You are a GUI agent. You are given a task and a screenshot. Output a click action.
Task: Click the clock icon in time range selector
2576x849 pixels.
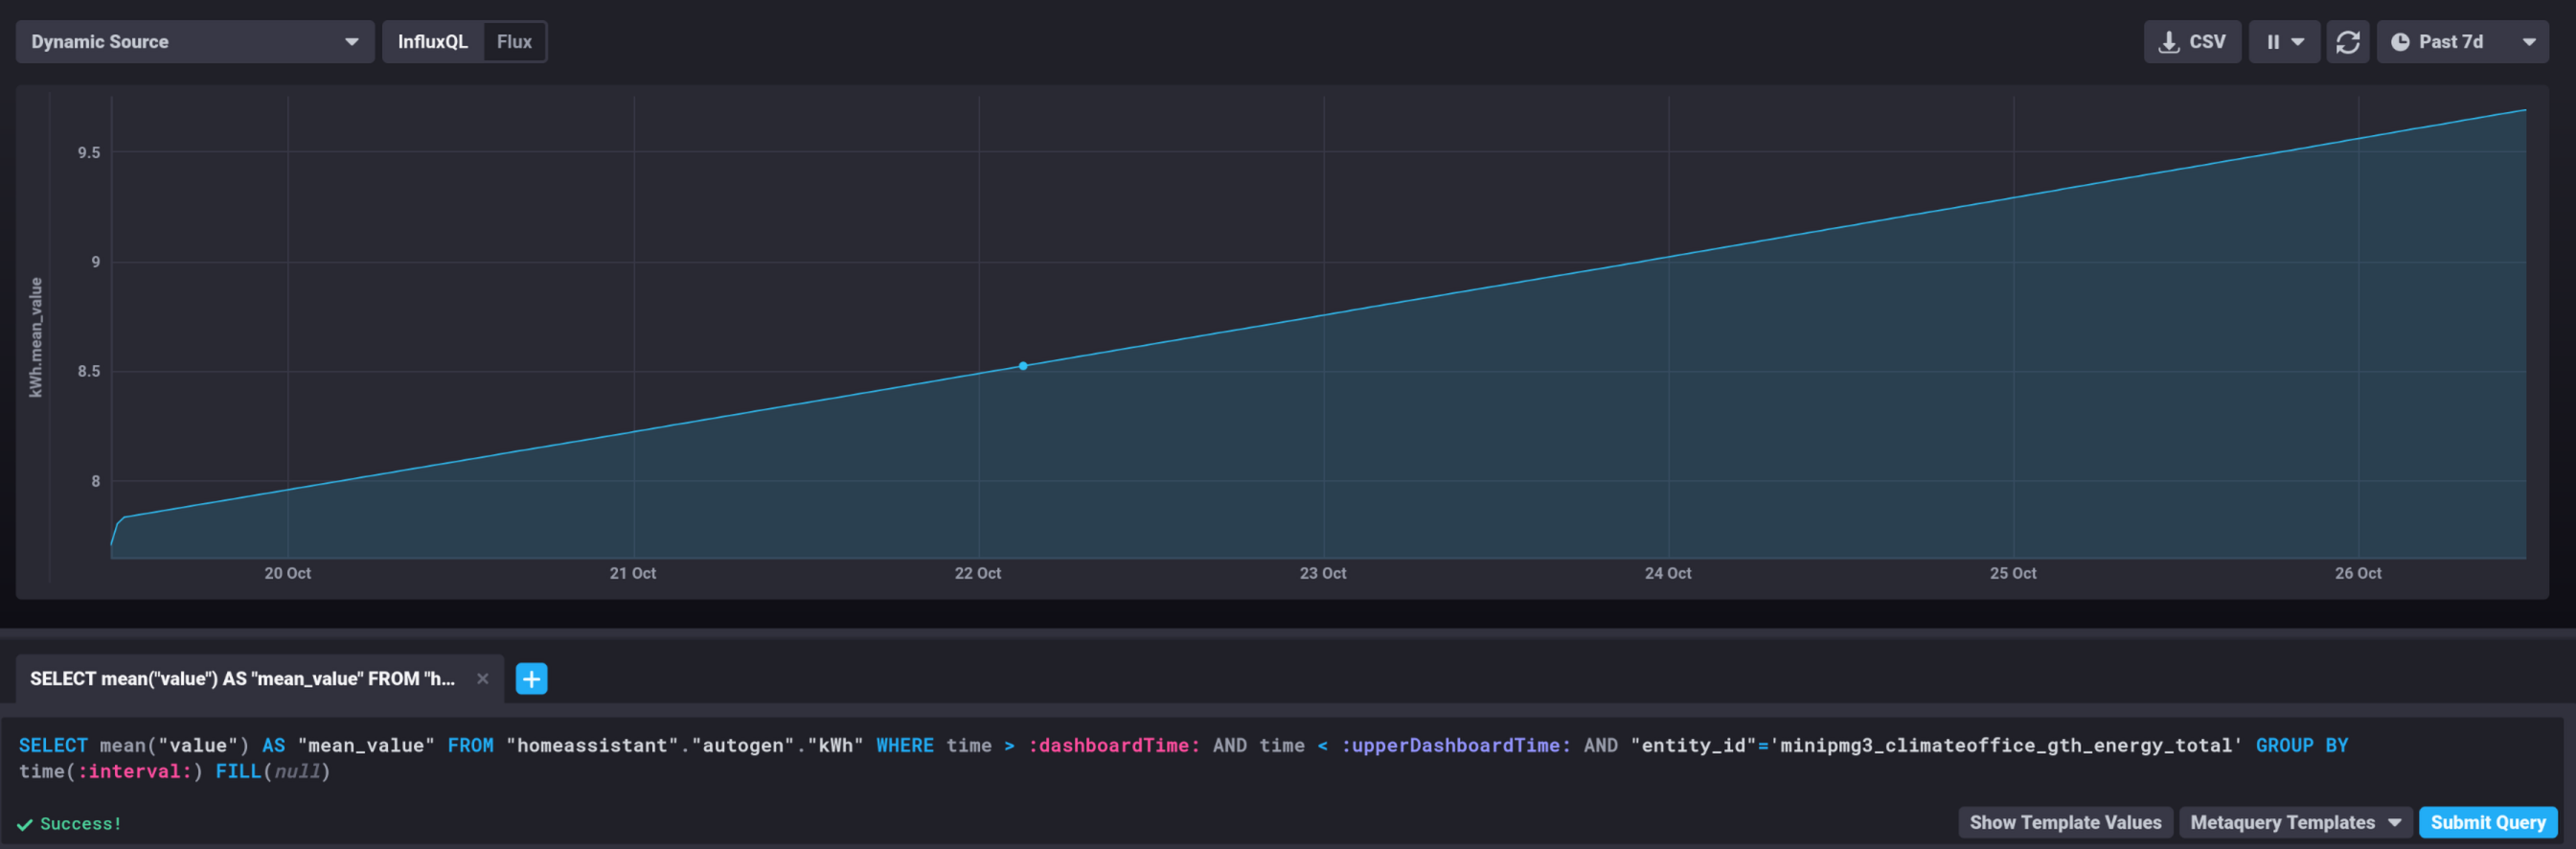2399,42
